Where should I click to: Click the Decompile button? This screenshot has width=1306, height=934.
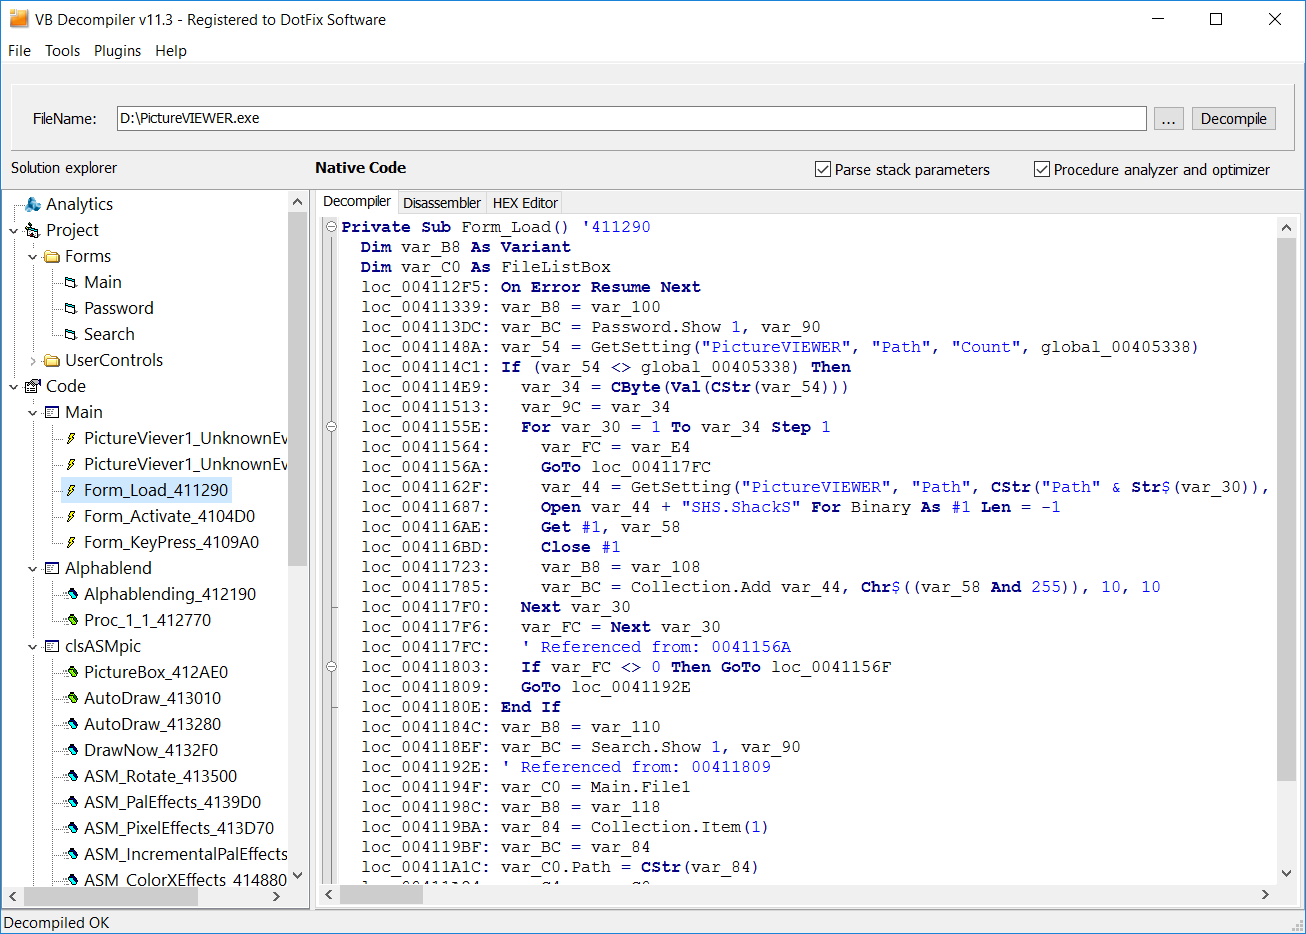point(1233,118)
